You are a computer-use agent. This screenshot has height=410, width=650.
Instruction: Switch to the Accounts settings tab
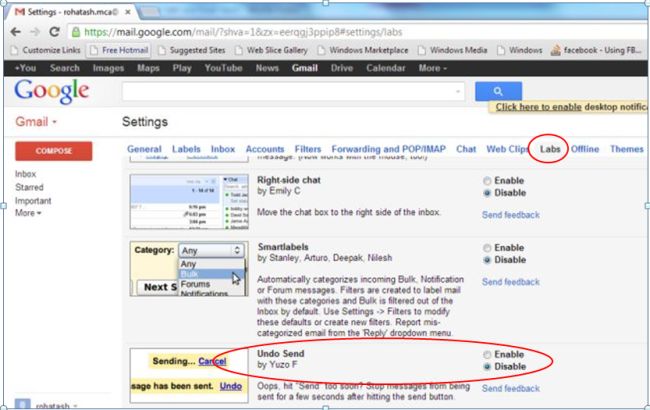[x=265, y=149]
